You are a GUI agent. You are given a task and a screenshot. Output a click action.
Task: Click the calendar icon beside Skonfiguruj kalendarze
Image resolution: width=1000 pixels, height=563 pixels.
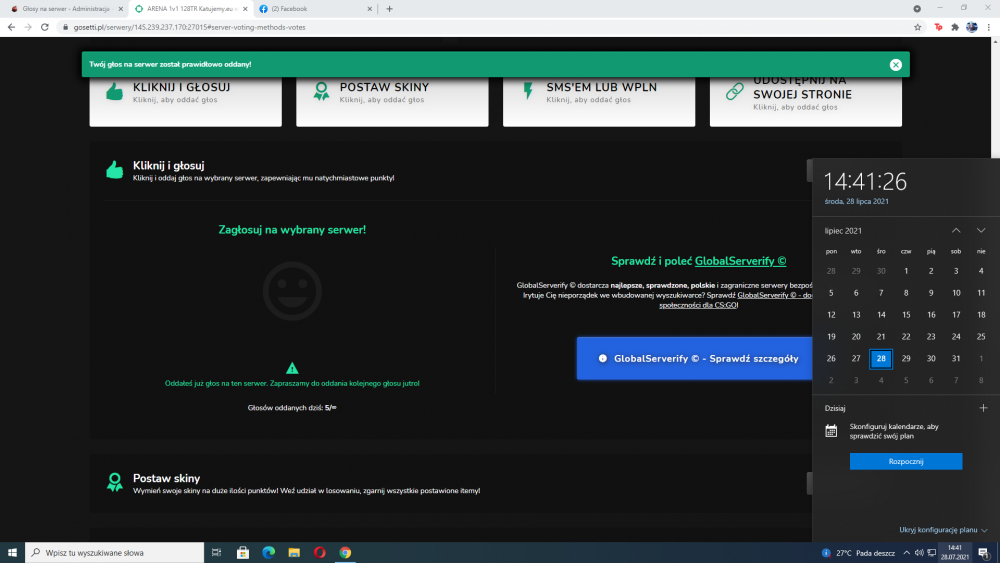click(x=831, y=431)
